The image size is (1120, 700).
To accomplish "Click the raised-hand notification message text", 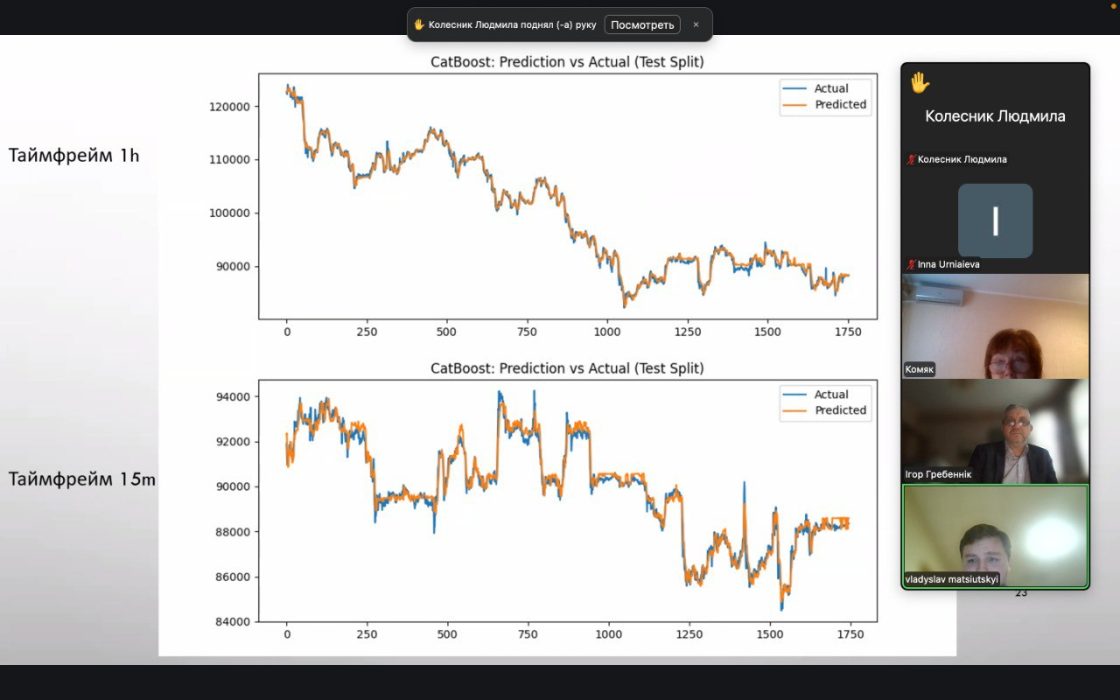I will pos(513,25).
